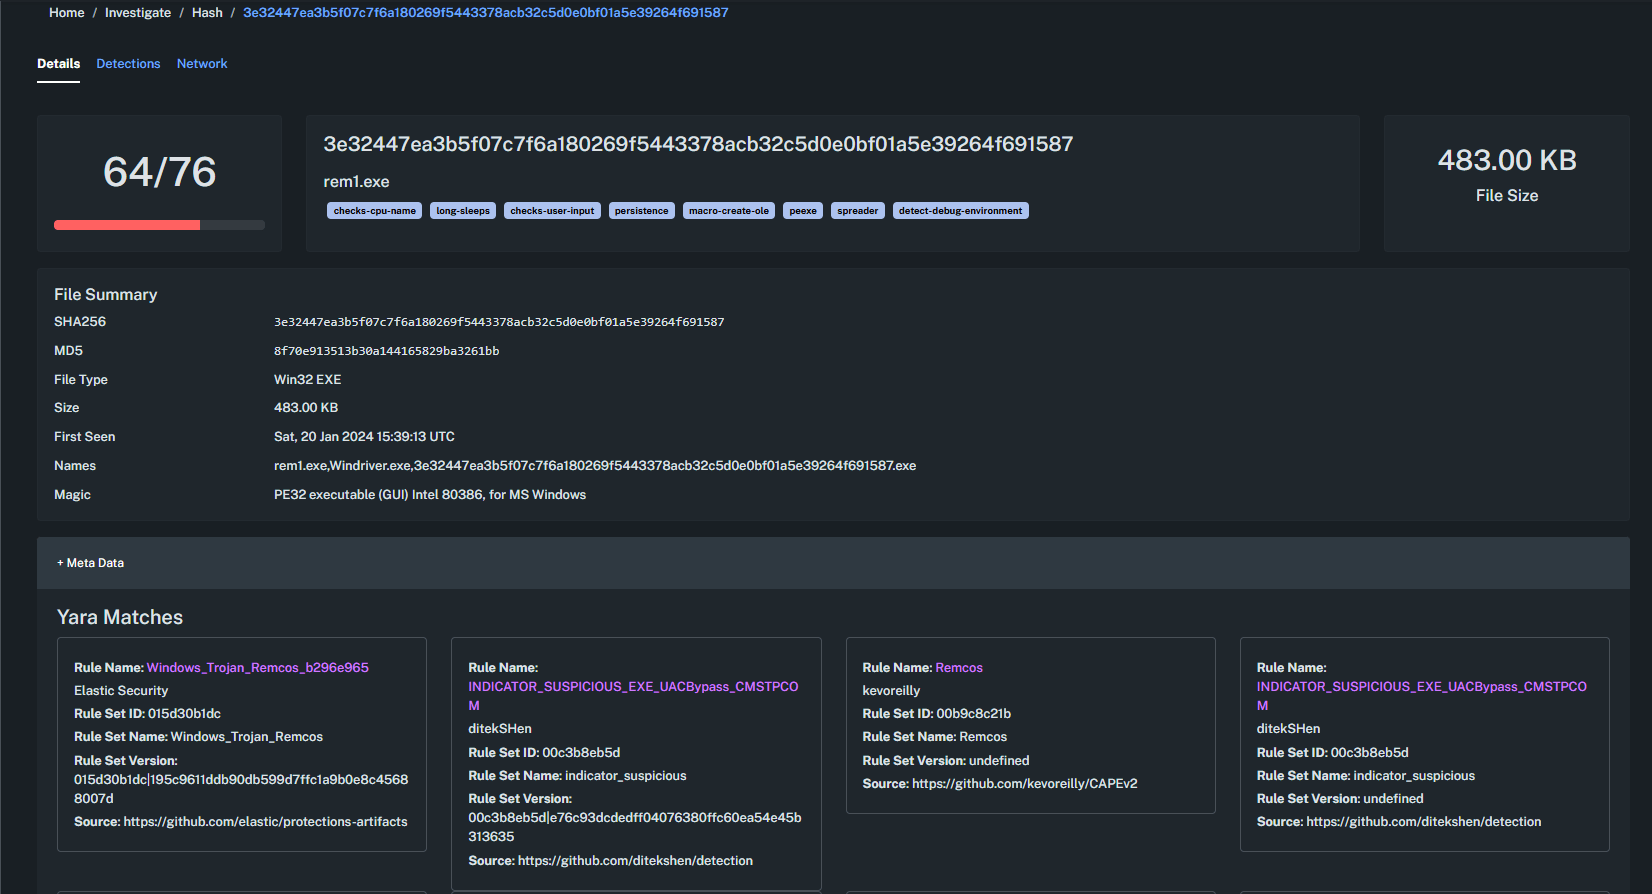Viewport: 1652px width, 894px height.
Task: Select the persistence tag
Action: (641, 211)
